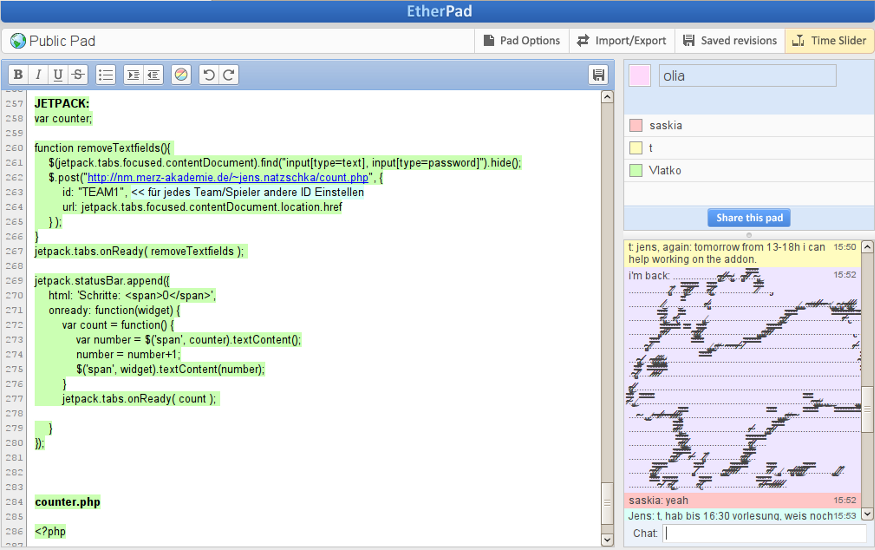The image size is (875, 550).
Task: Click user t's yellow color swatch
Action: click(636, 148)
